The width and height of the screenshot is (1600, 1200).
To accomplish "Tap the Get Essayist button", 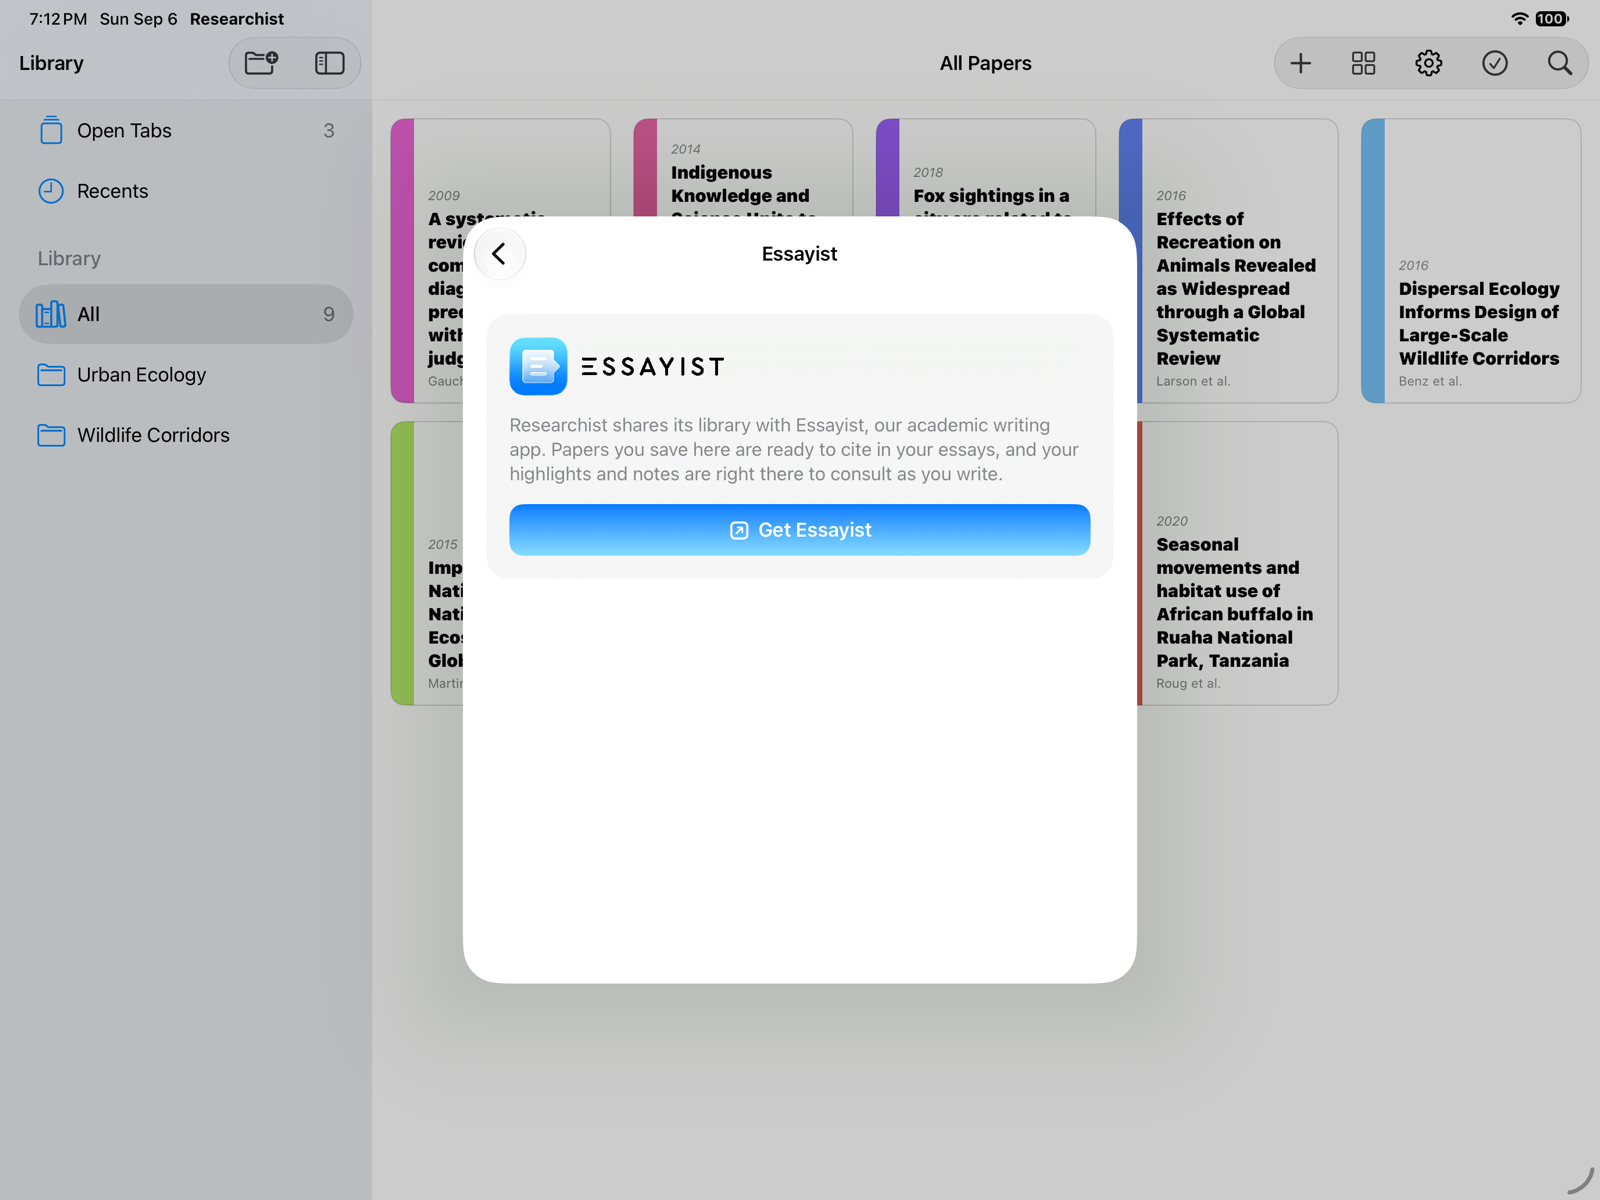I will [x=799, y=530].
